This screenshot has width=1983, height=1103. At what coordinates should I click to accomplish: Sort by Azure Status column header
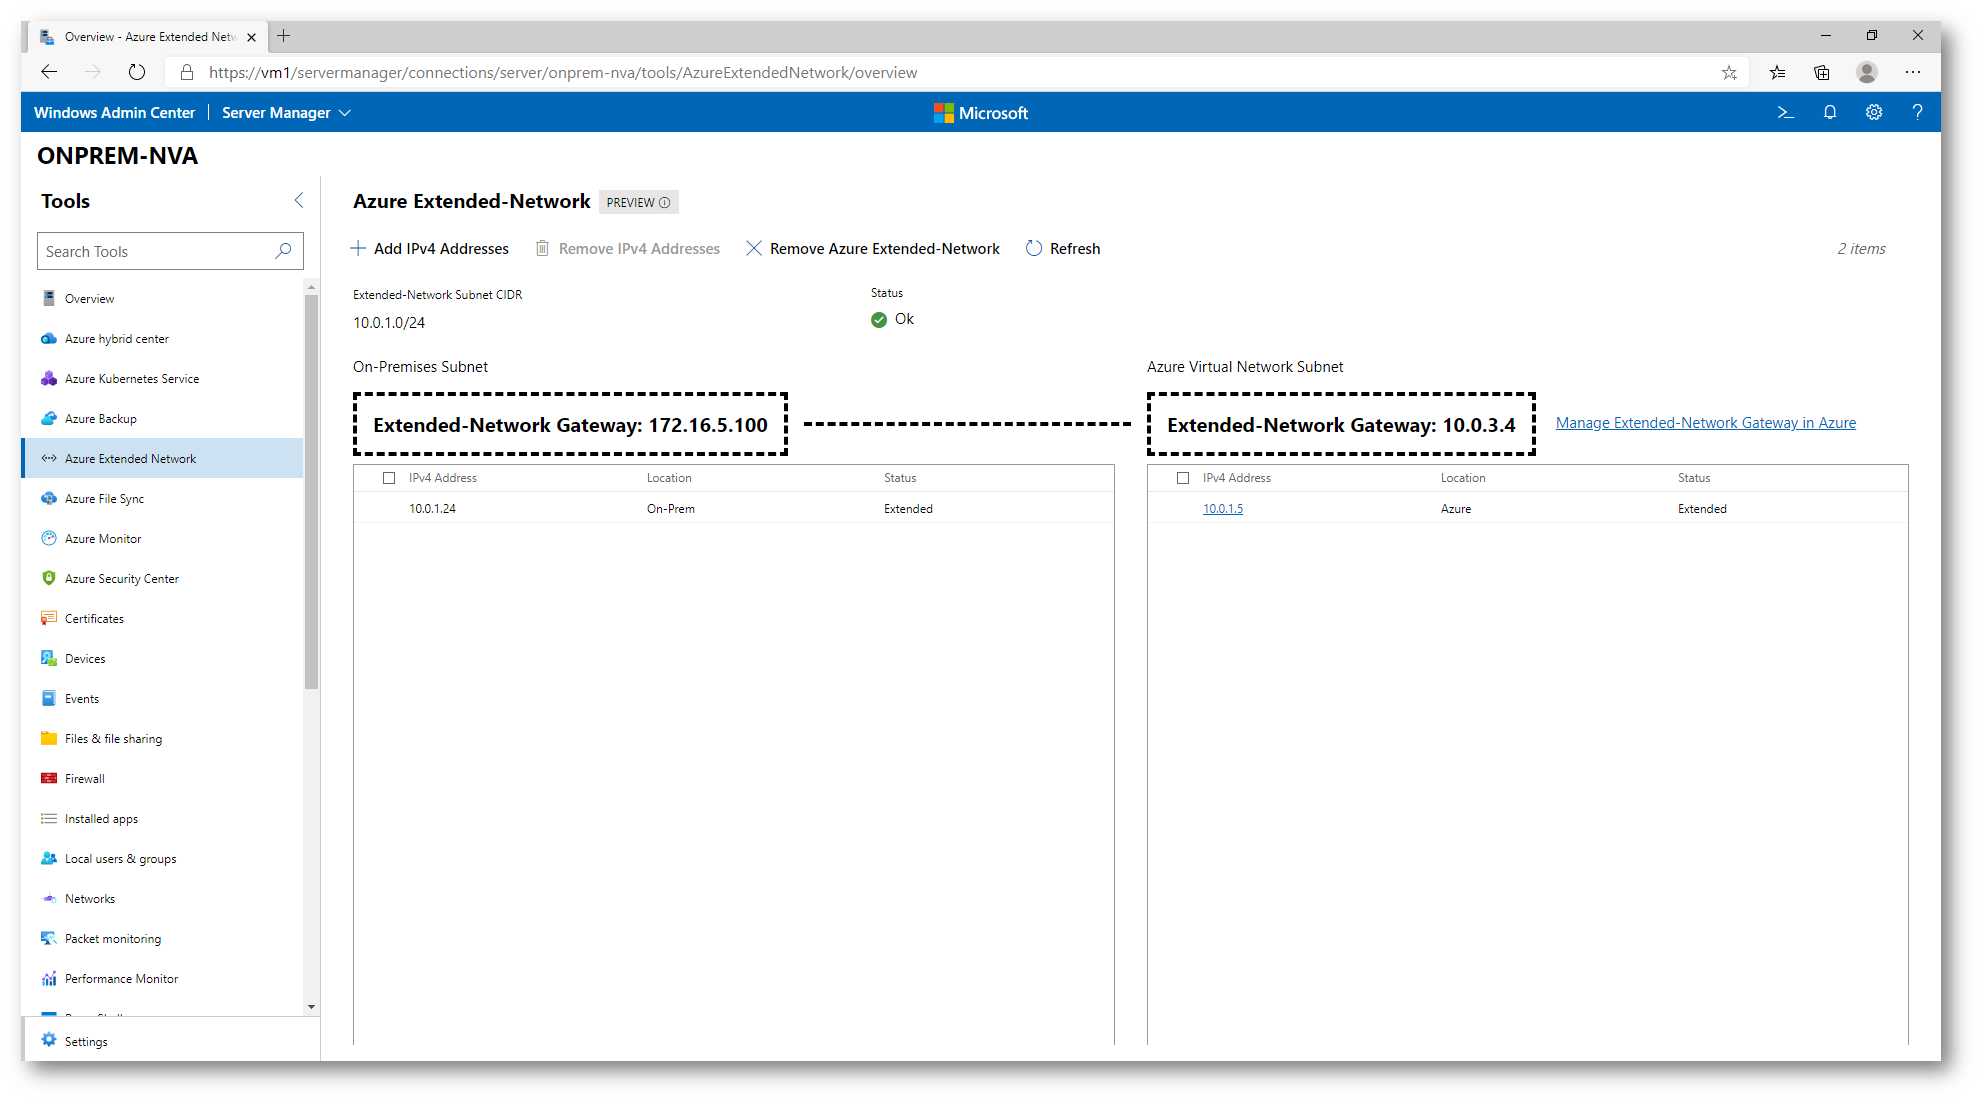point(1694,478)
